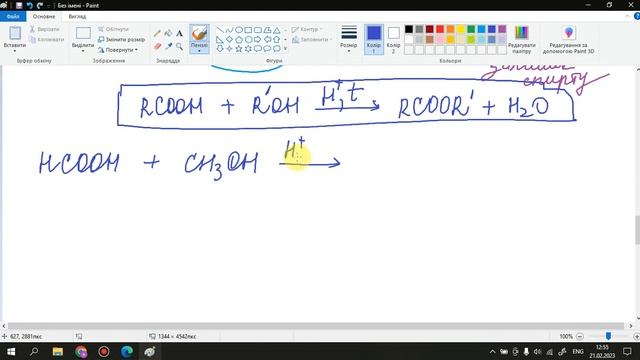640x360 pixels.
Task: Click the zoom slider handle
Action: coord(608,336)
